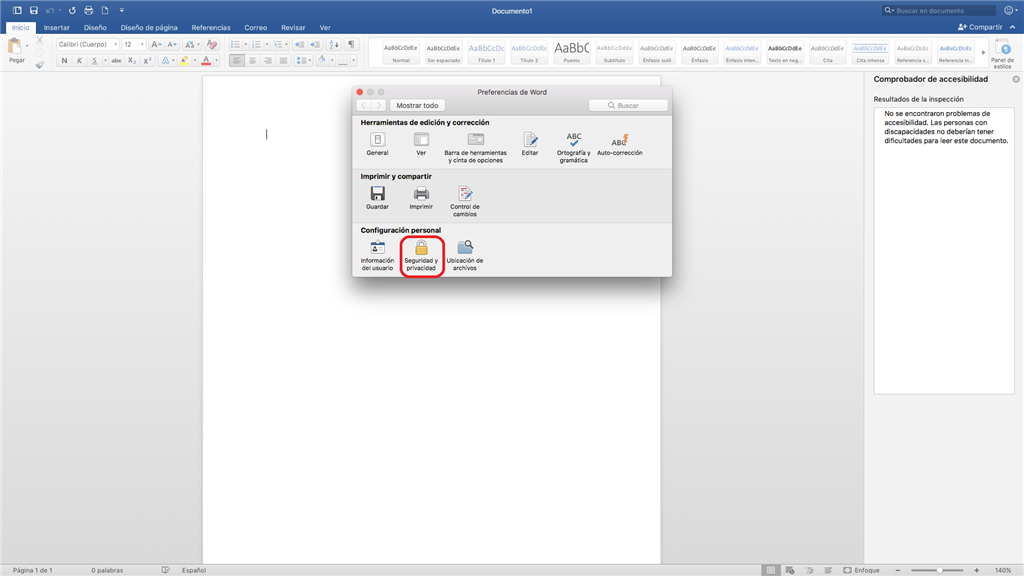Toggle italic (K) formatting
1024x576 pixels.
tap(80, 61)
